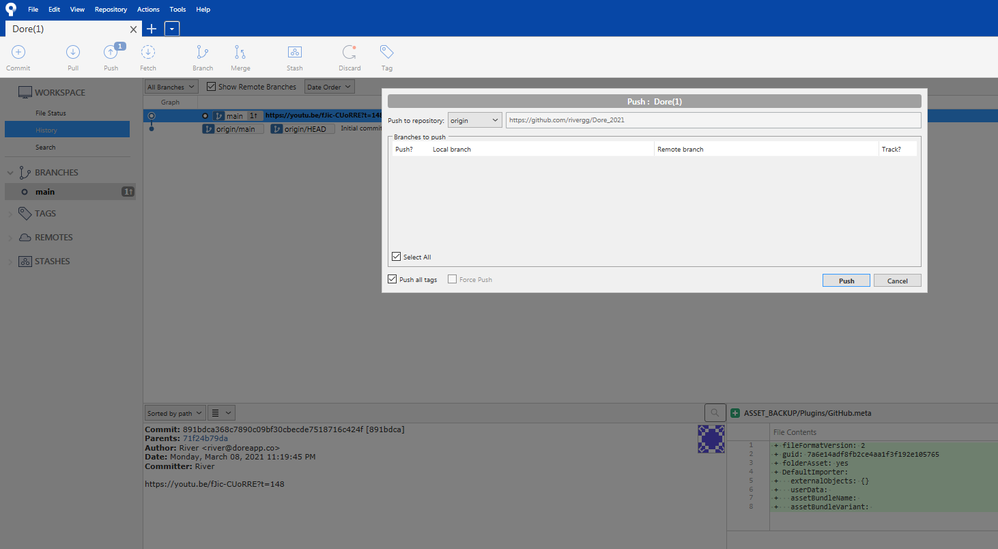The width and height of the screenshot is (998, 549).
Task: Toggle the Select All checkbox
Action: [x=397, y=256]
